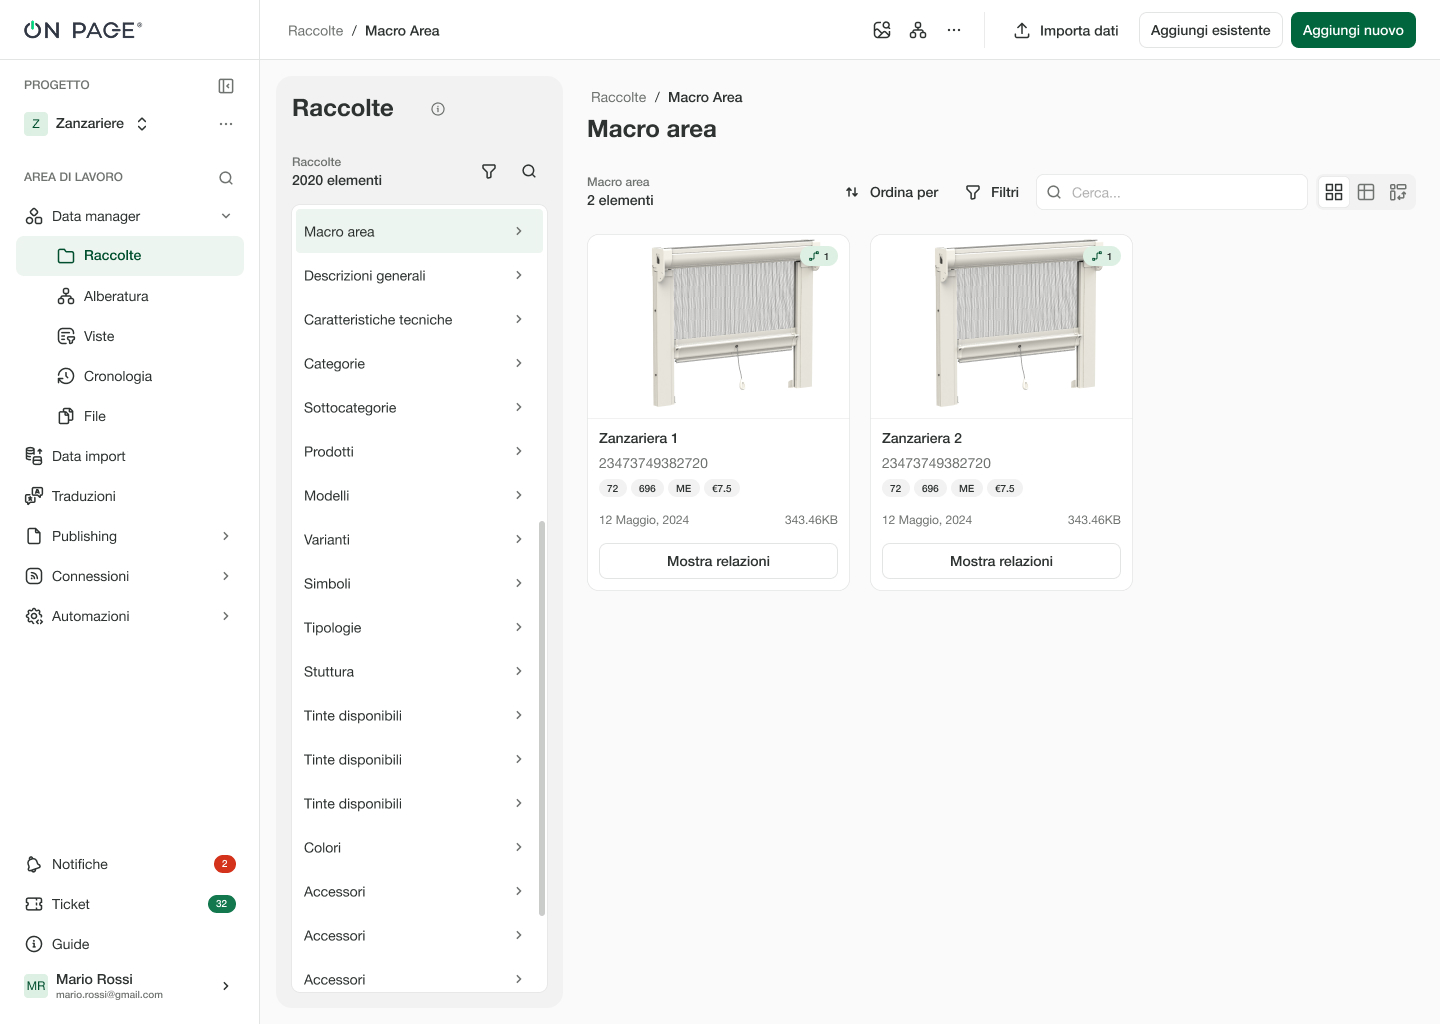
Task: Click the Raccolte list search icon
Action: pyautogui.click(x=529, y=171)
